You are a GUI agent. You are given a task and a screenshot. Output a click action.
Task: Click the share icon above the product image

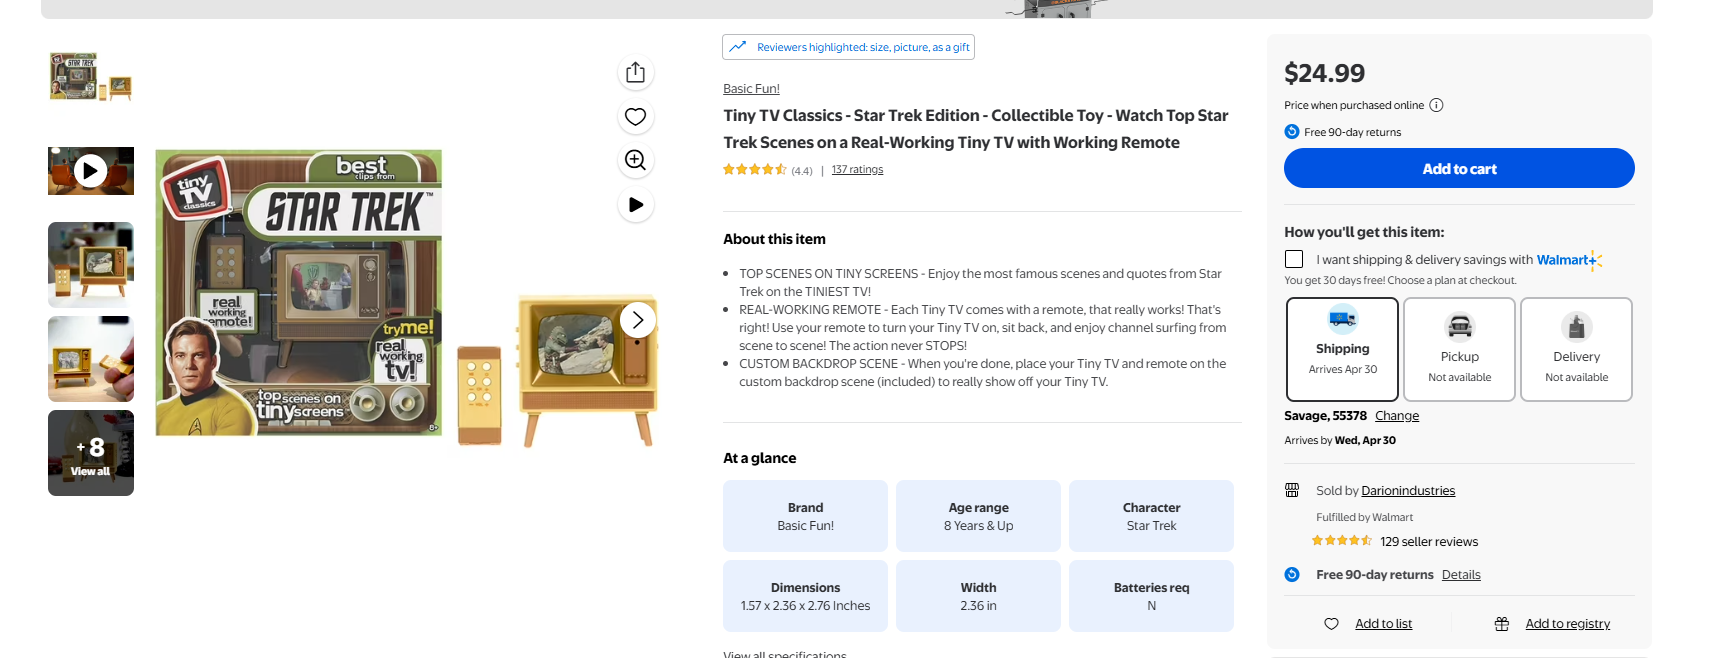(x=635, y=73)
